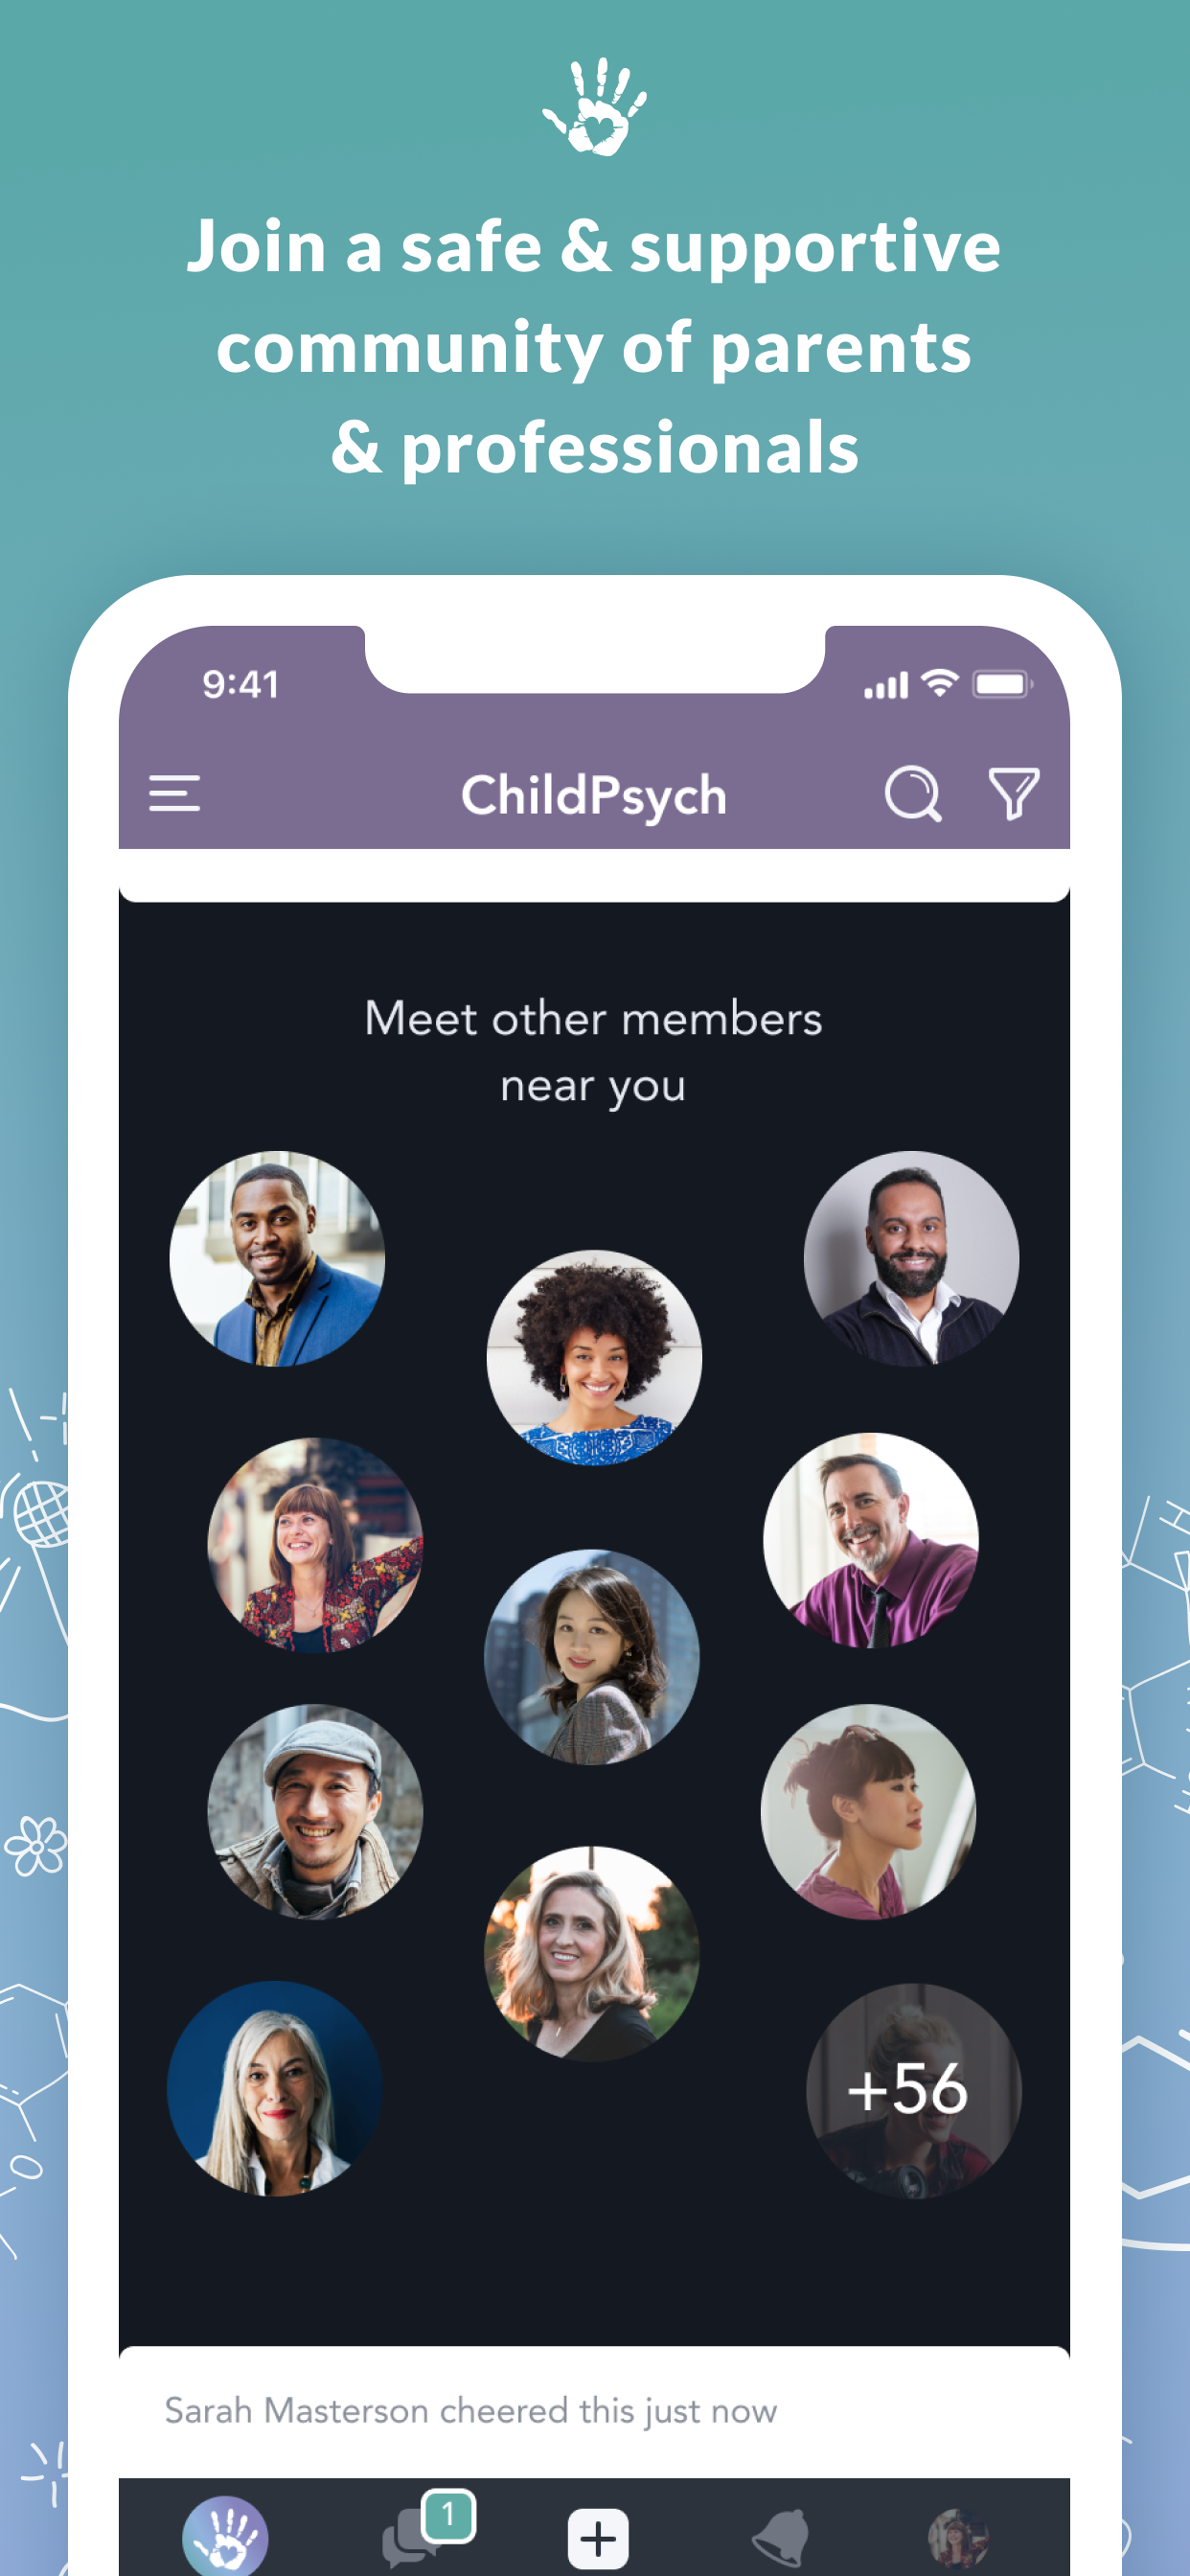The width and height of the screenshot is (1190, 2576).
Task: Tap the search magnifier icon
Action: (913, 794)
